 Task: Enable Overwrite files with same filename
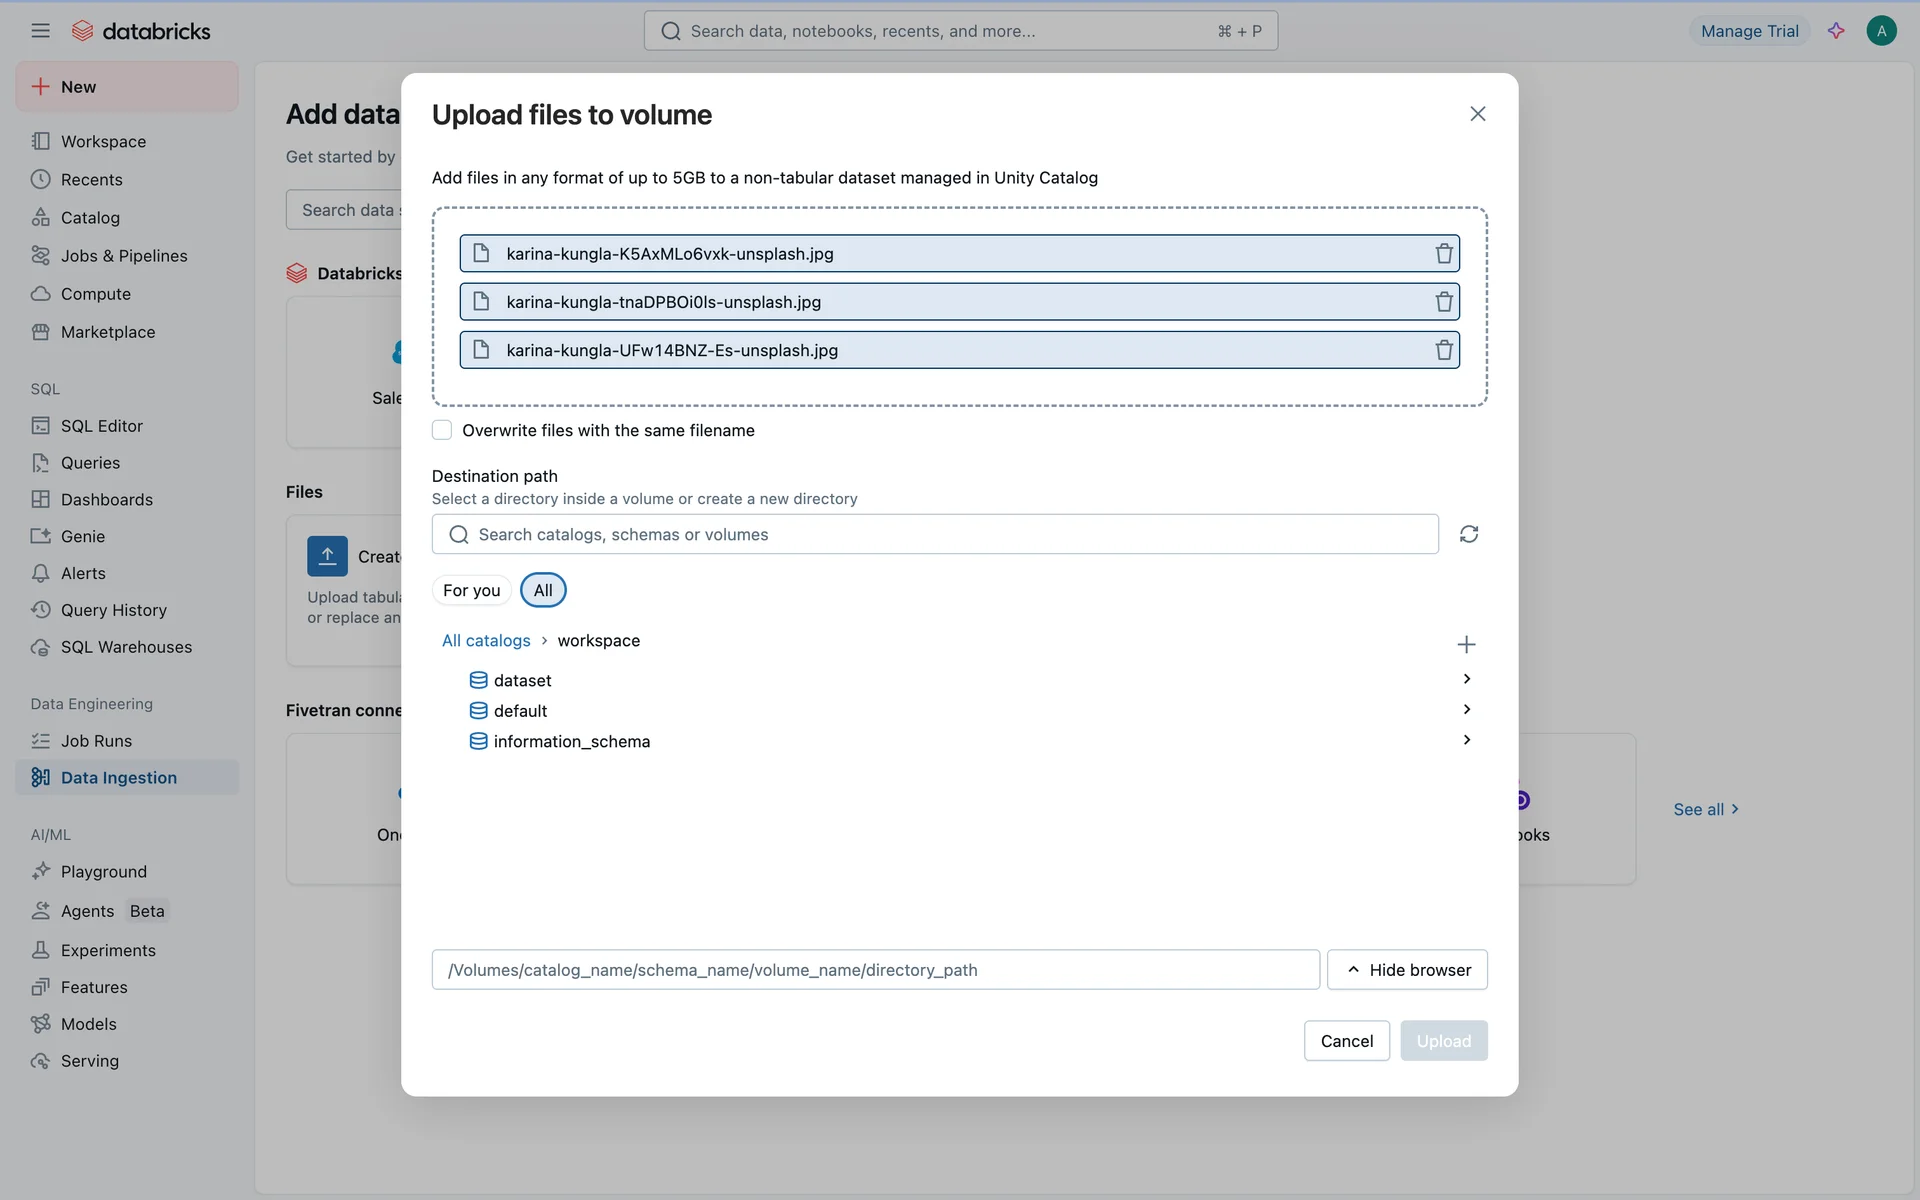point(442,430)
